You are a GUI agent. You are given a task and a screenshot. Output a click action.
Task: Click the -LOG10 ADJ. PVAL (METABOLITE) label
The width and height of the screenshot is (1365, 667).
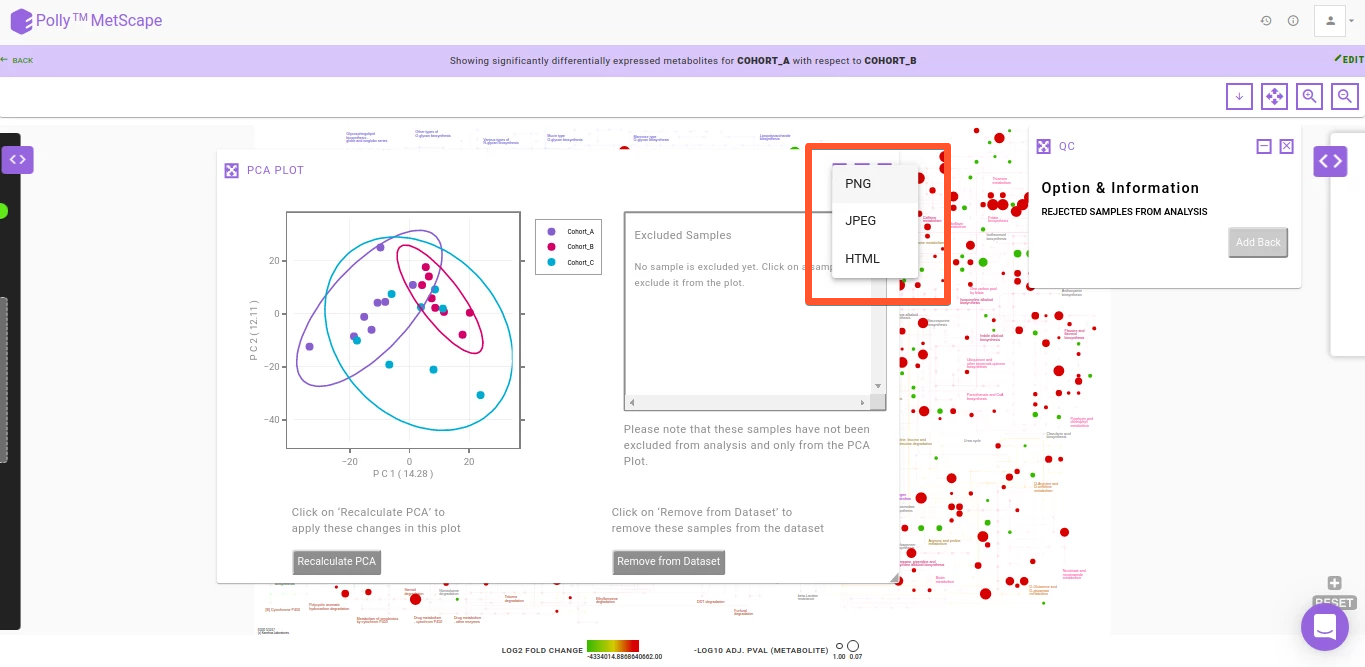pyautogui.click(x=760, y=651)
